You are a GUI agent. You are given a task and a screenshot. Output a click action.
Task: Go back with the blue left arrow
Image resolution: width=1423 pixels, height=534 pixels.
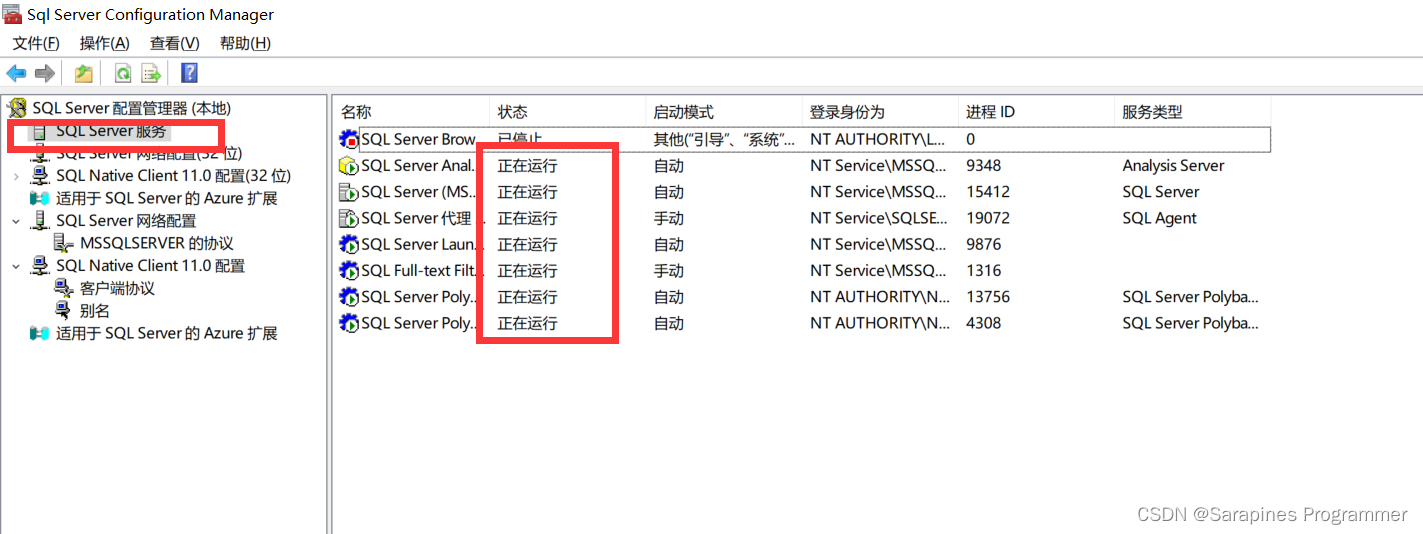tap(16, 73)
